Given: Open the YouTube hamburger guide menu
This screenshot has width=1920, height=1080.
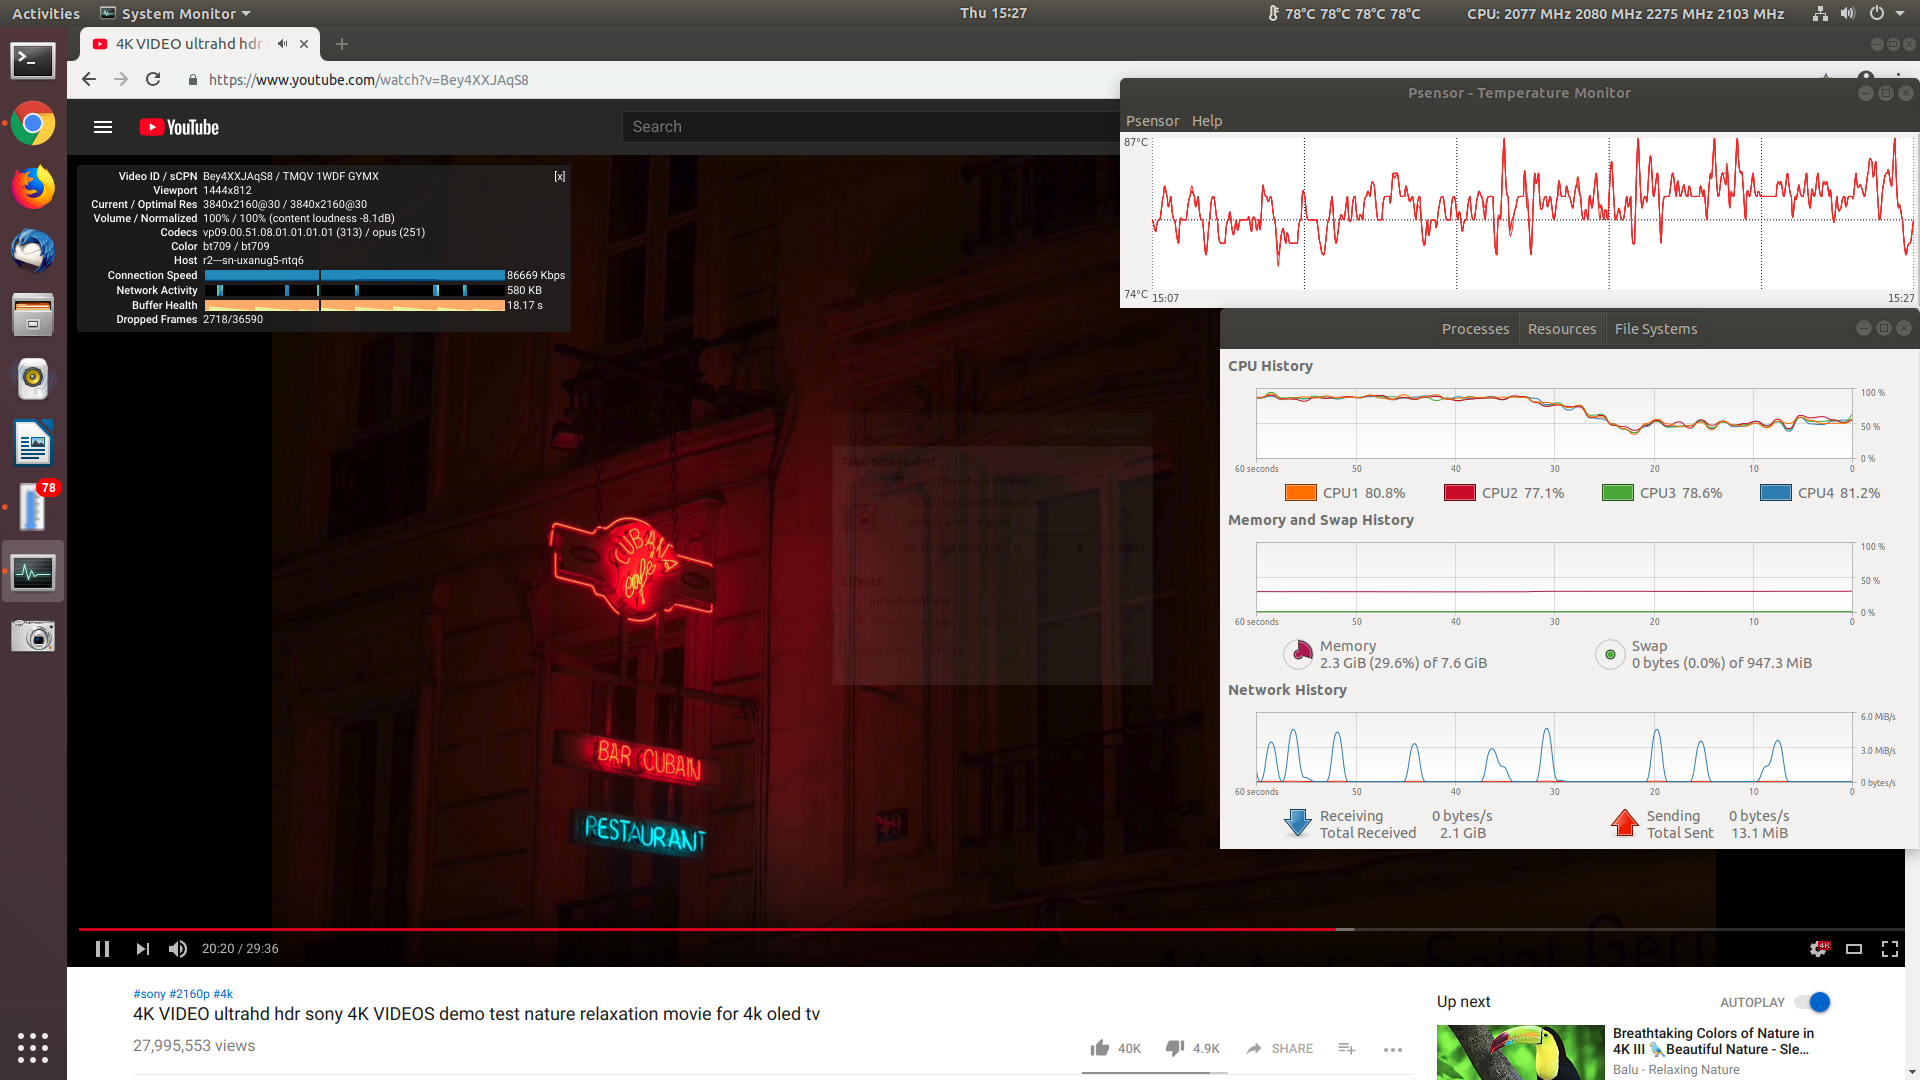Looking at the screenshot, I should pyautogui.click(x=103, y=127).
